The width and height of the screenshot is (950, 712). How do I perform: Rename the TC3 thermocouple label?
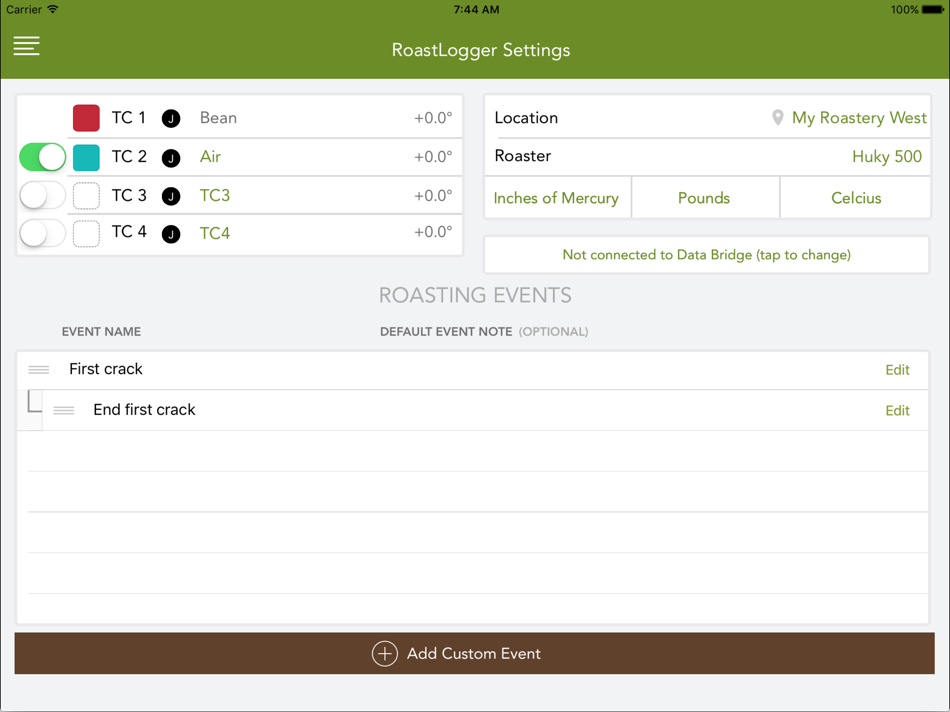215,196
